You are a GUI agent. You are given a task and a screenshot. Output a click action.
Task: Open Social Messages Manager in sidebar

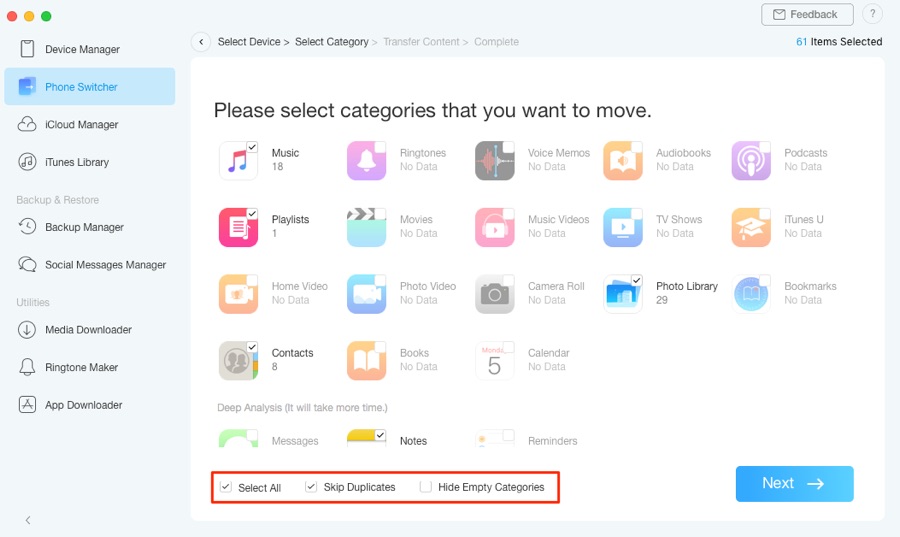tap(90, 264)
